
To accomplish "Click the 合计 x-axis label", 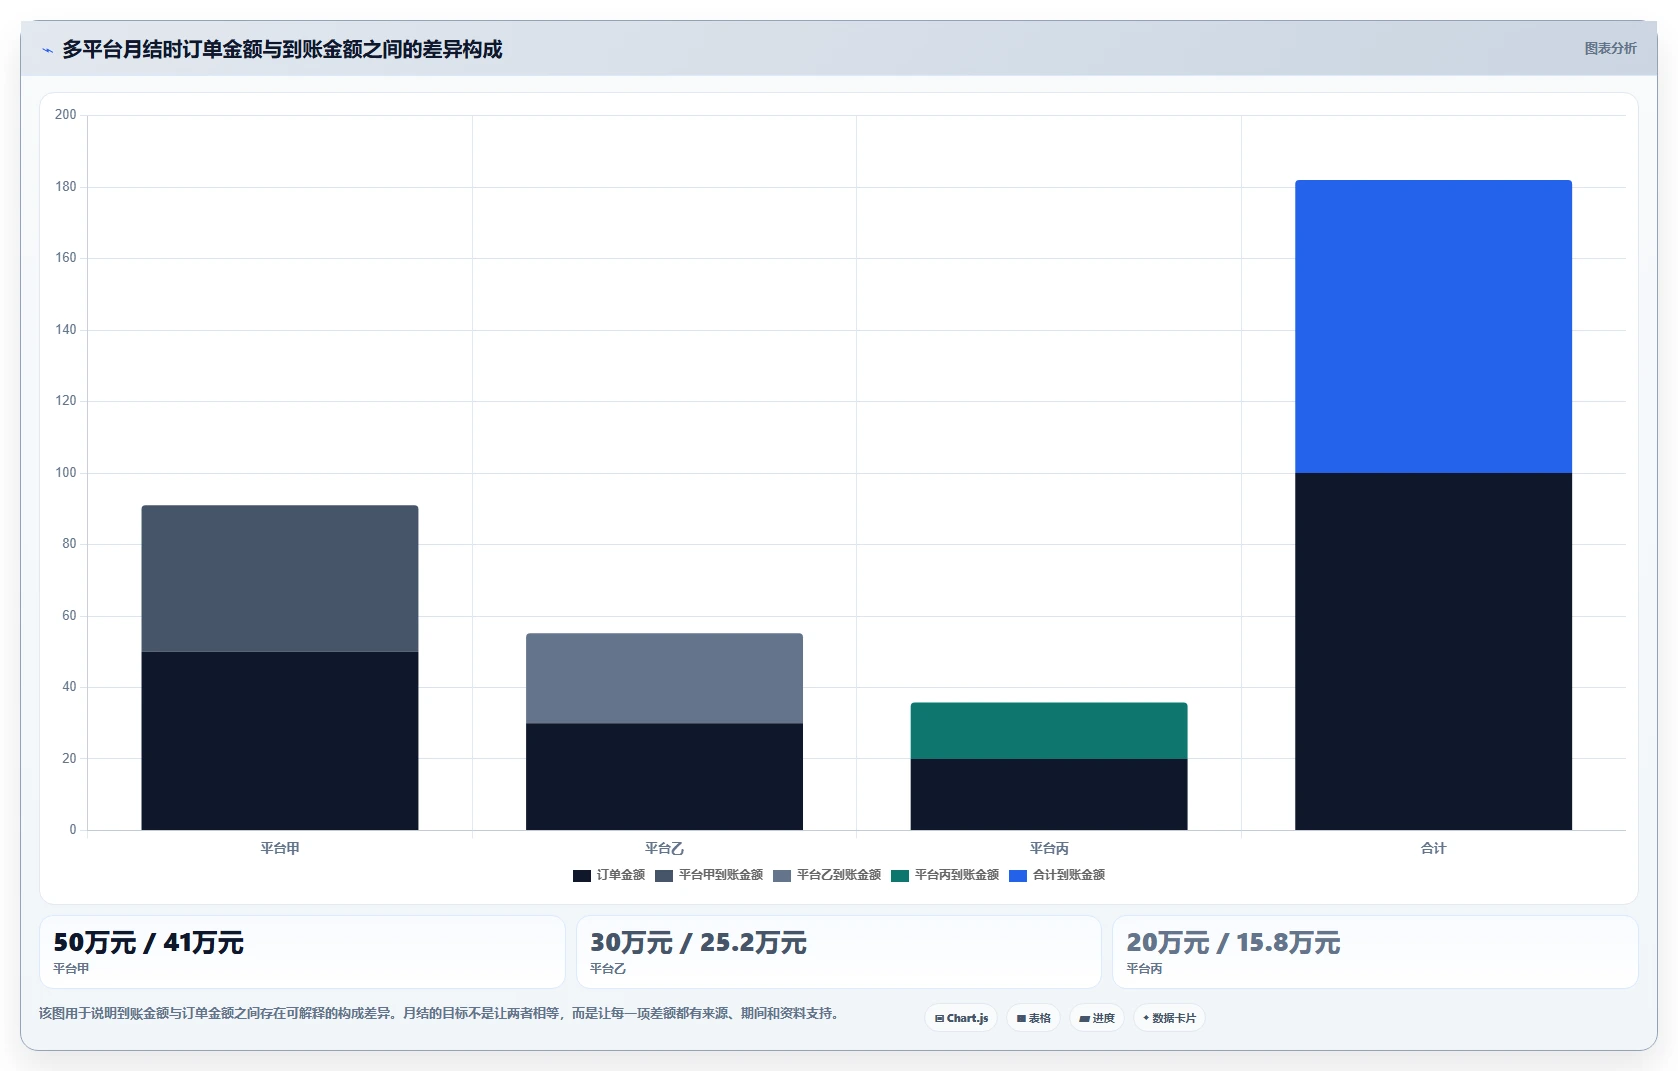I will point(1433,848).
